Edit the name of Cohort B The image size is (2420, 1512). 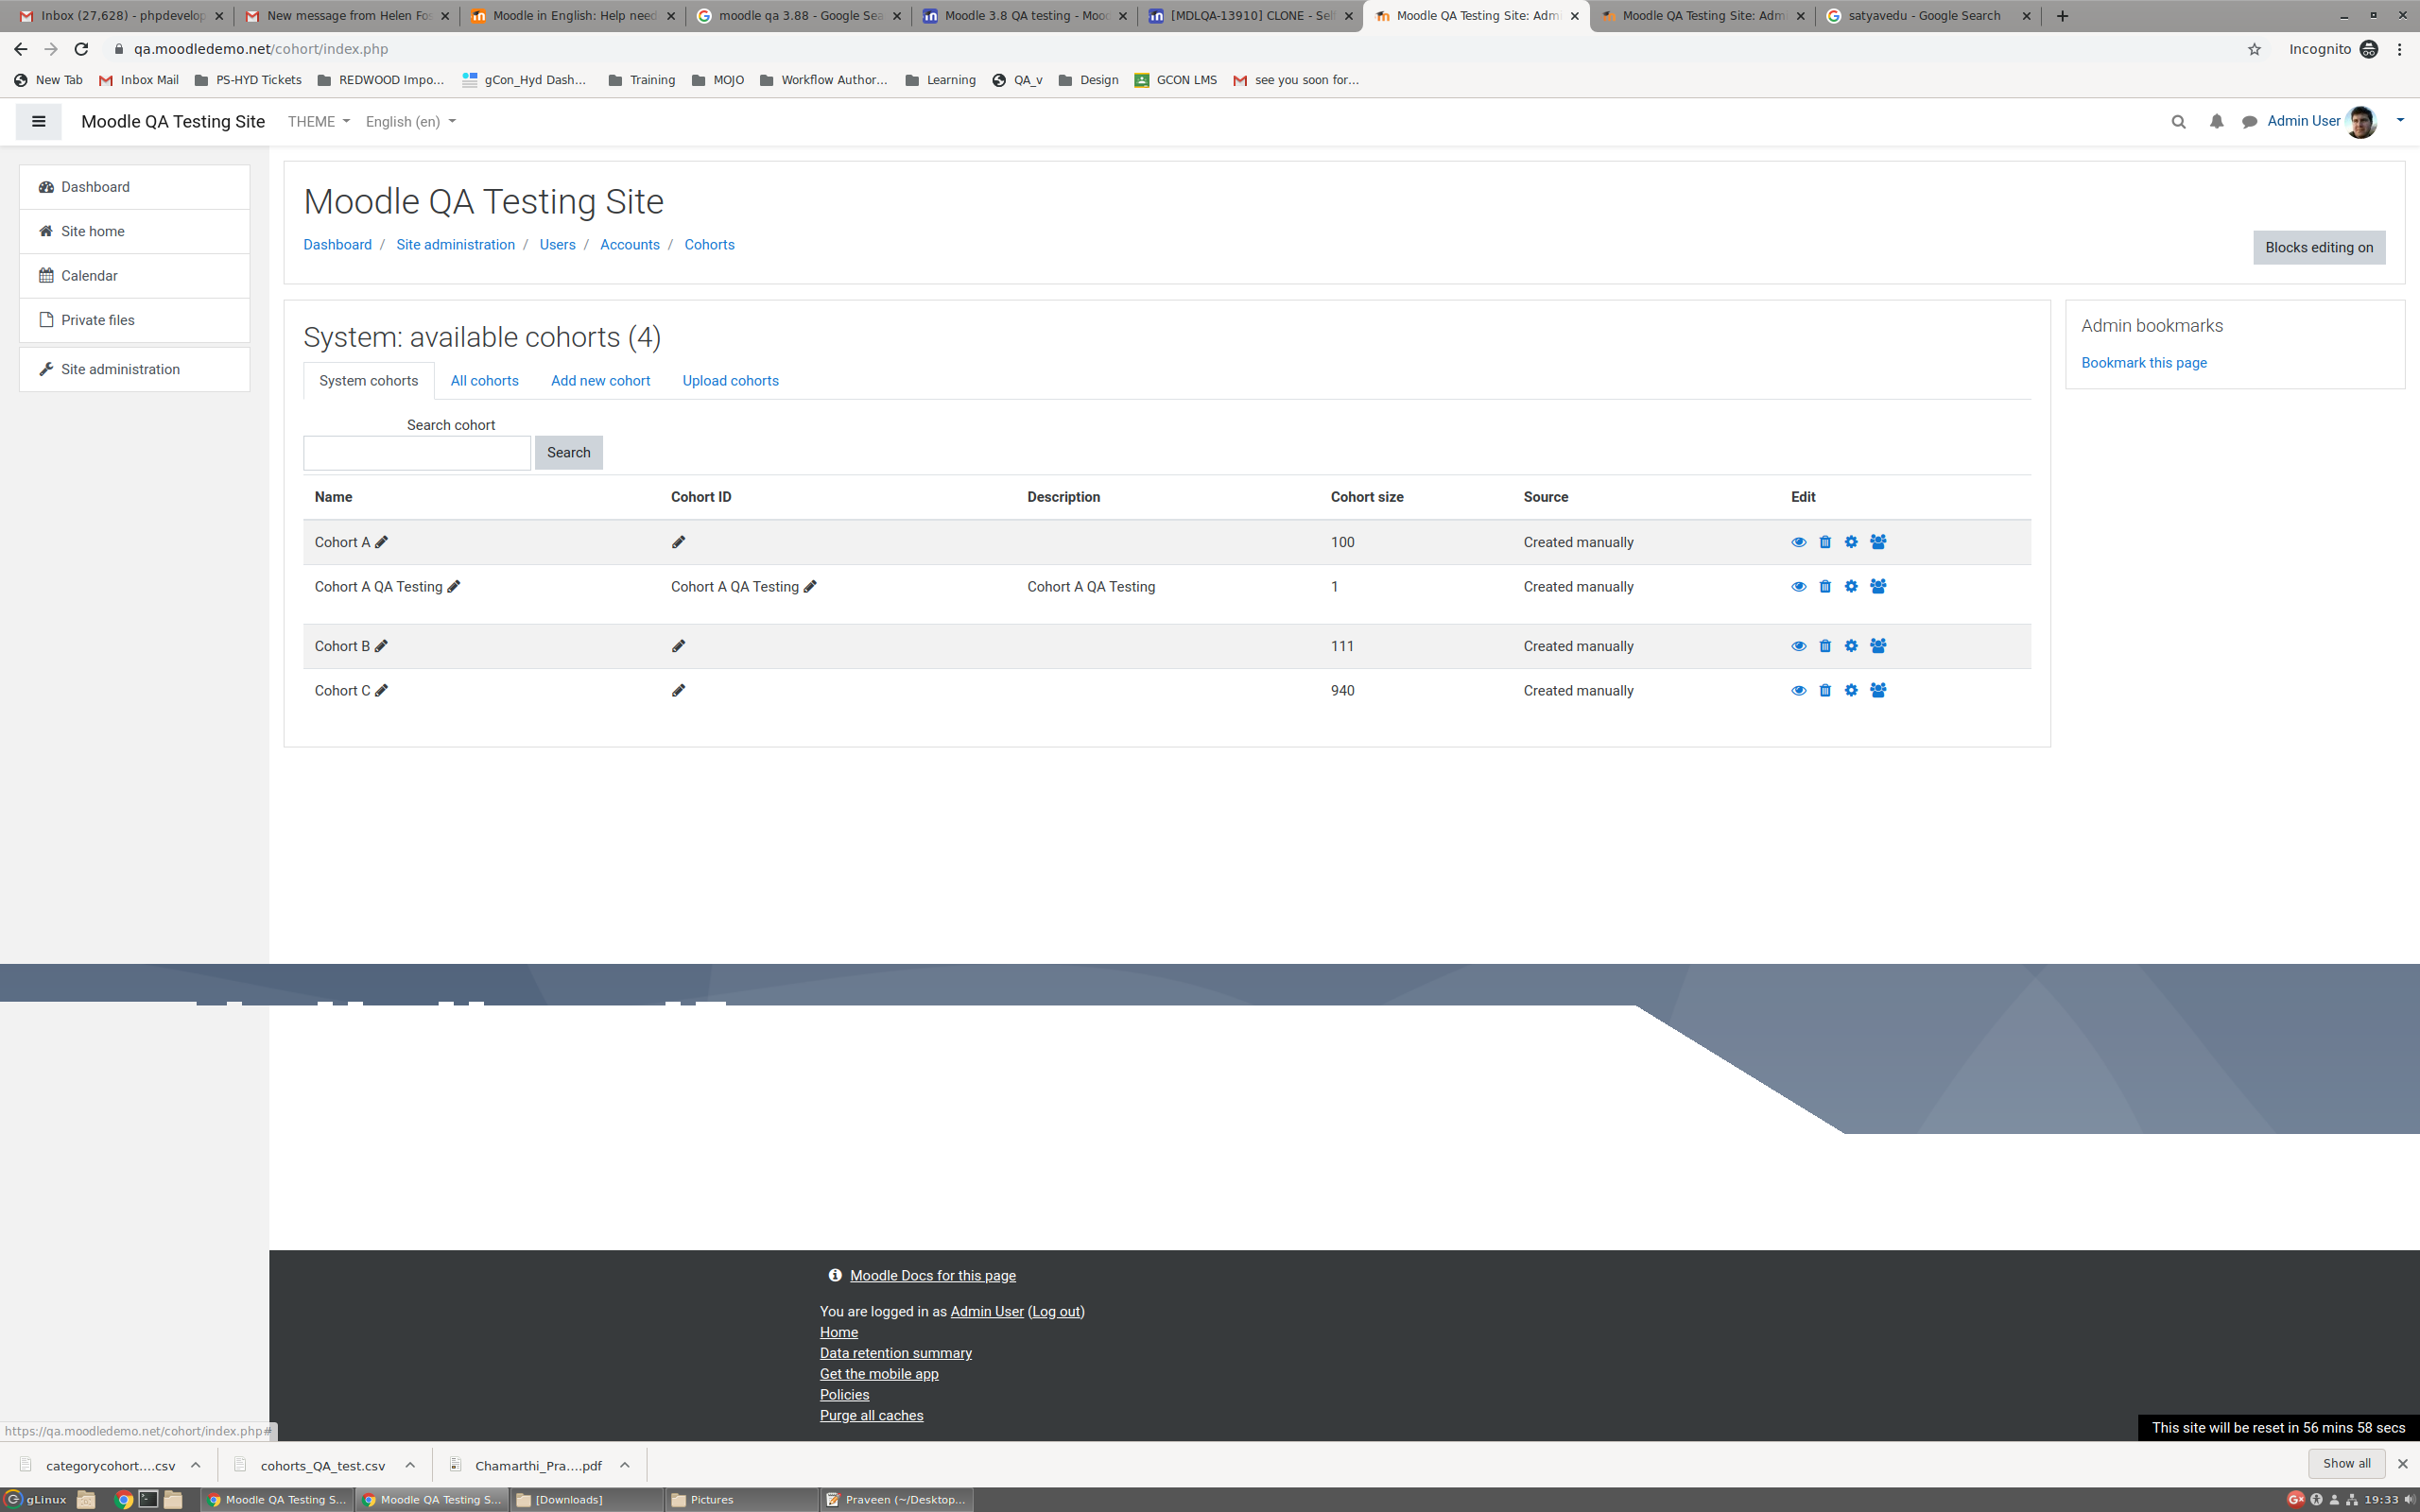(381, 646)
